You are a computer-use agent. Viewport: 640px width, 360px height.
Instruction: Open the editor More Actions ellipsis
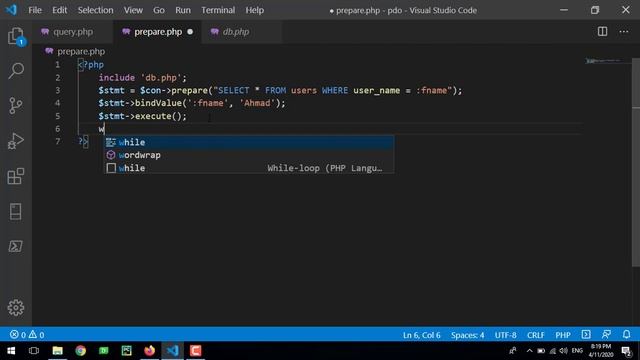point(624,31)
